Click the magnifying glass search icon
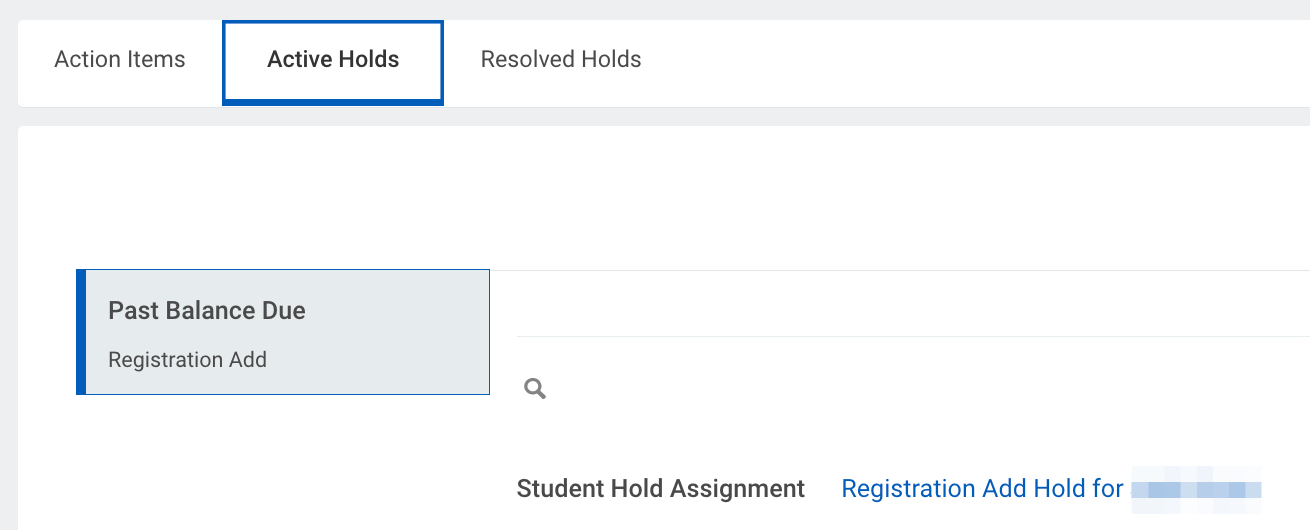The width and height of the screenshot is (1310, 530). coord(535,389)
